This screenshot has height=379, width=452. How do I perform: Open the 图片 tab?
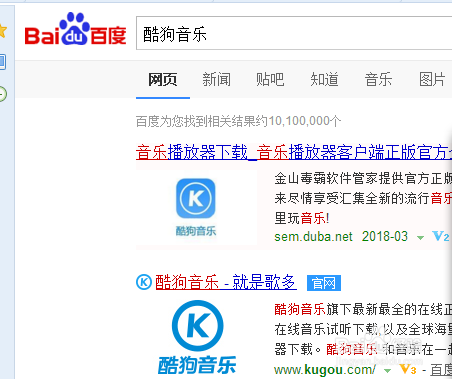432,80
